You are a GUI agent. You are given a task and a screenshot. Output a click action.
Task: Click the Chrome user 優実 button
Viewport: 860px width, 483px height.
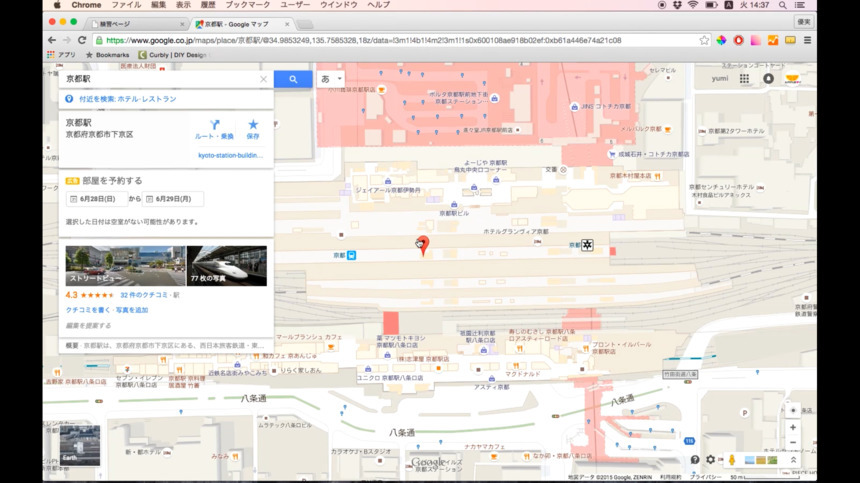[804, 22]
